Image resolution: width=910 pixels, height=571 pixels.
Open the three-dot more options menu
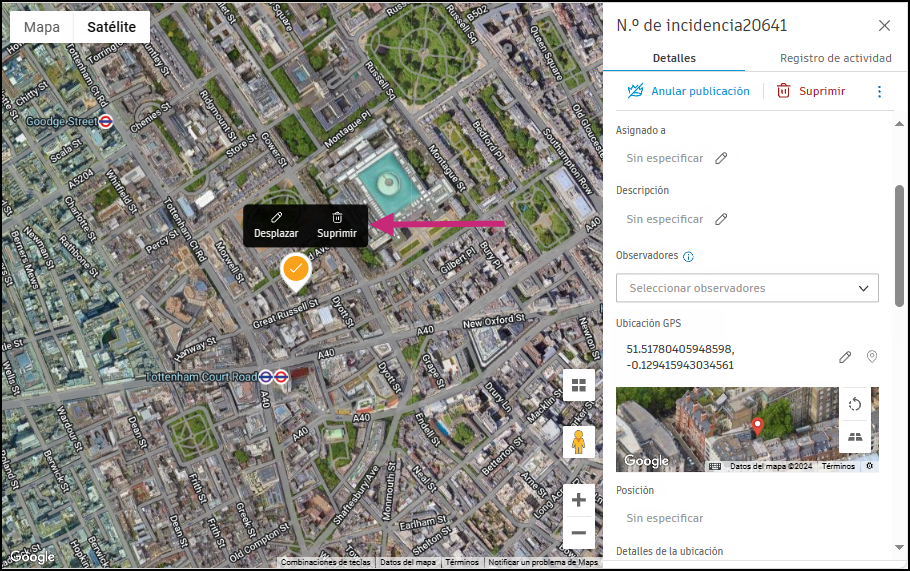pos(879,92)
